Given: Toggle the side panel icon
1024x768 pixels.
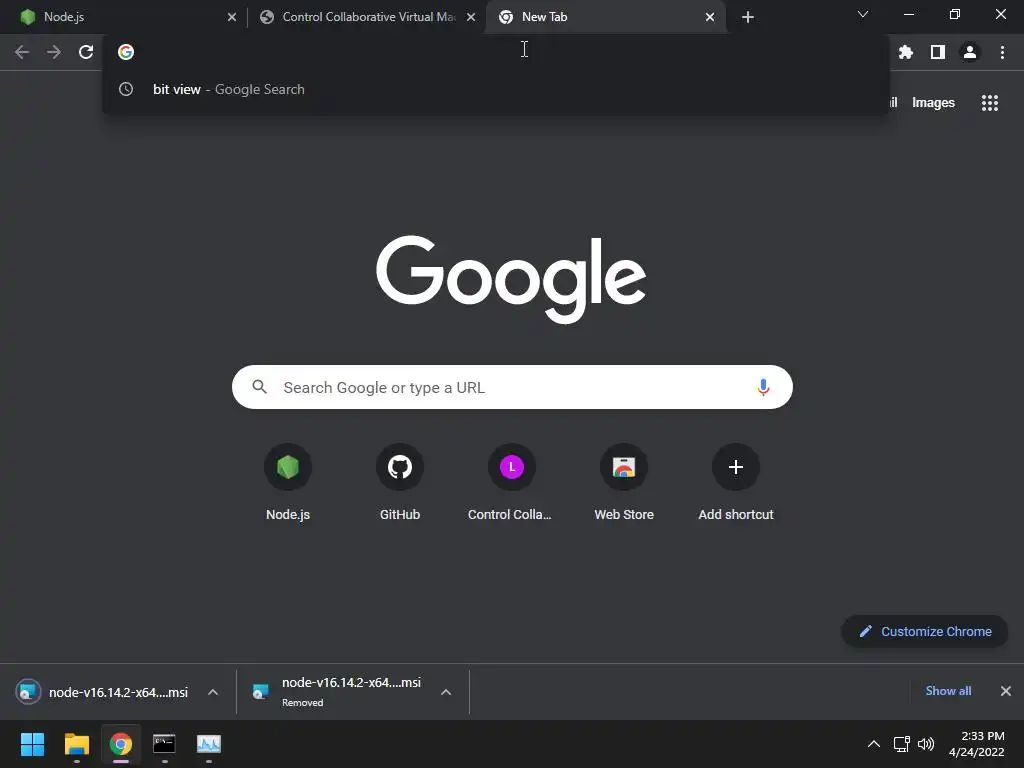Looking at the screenshot, I should 938,52.
